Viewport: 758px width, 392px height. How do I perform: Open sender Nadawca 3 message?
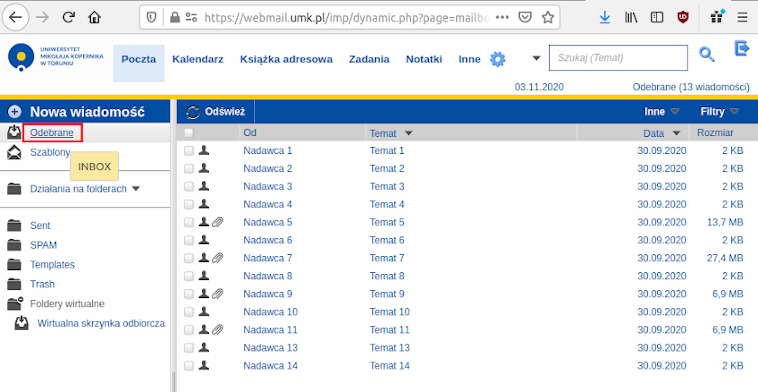point(267,187)
